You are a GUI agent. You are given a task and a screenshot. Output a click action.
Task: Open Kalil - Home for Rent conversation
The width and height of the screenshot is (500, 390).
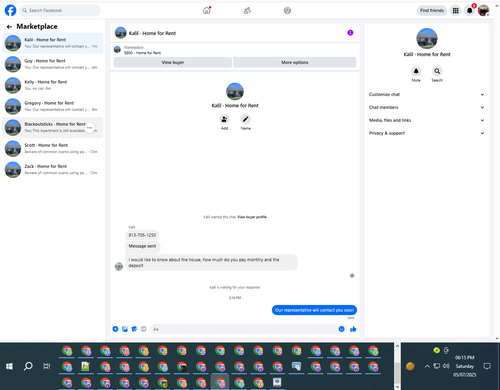[x=53, y=43]
